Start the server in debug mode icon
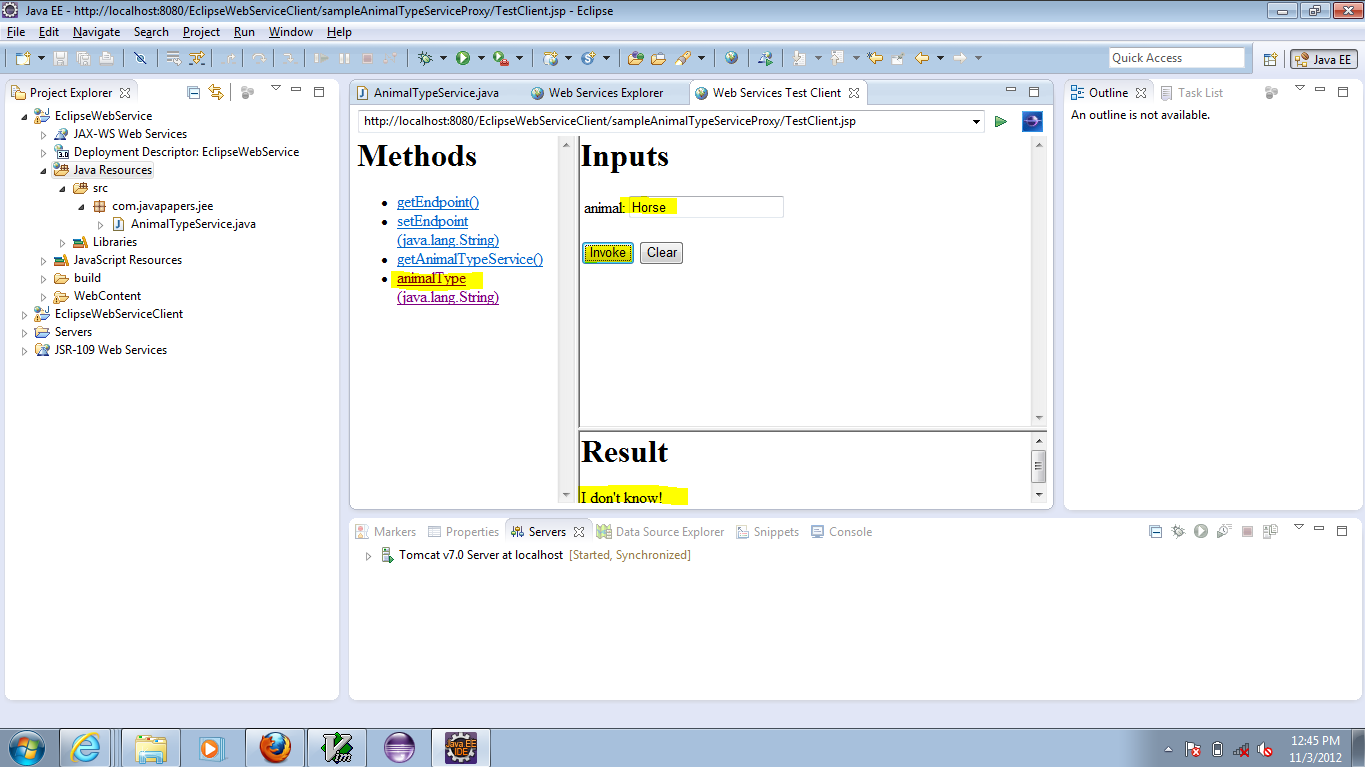 [1178, 531]
